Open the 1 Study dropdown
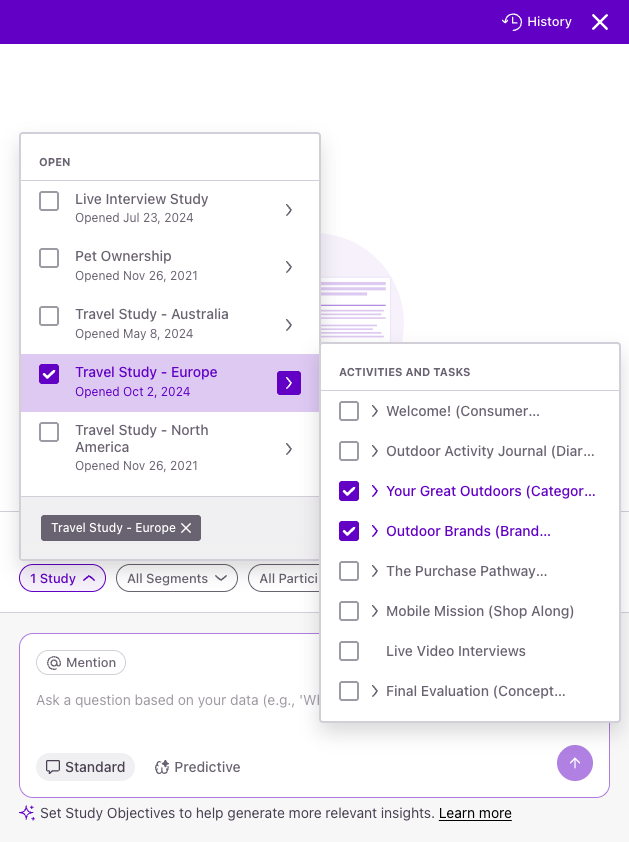 click(62, 578)
